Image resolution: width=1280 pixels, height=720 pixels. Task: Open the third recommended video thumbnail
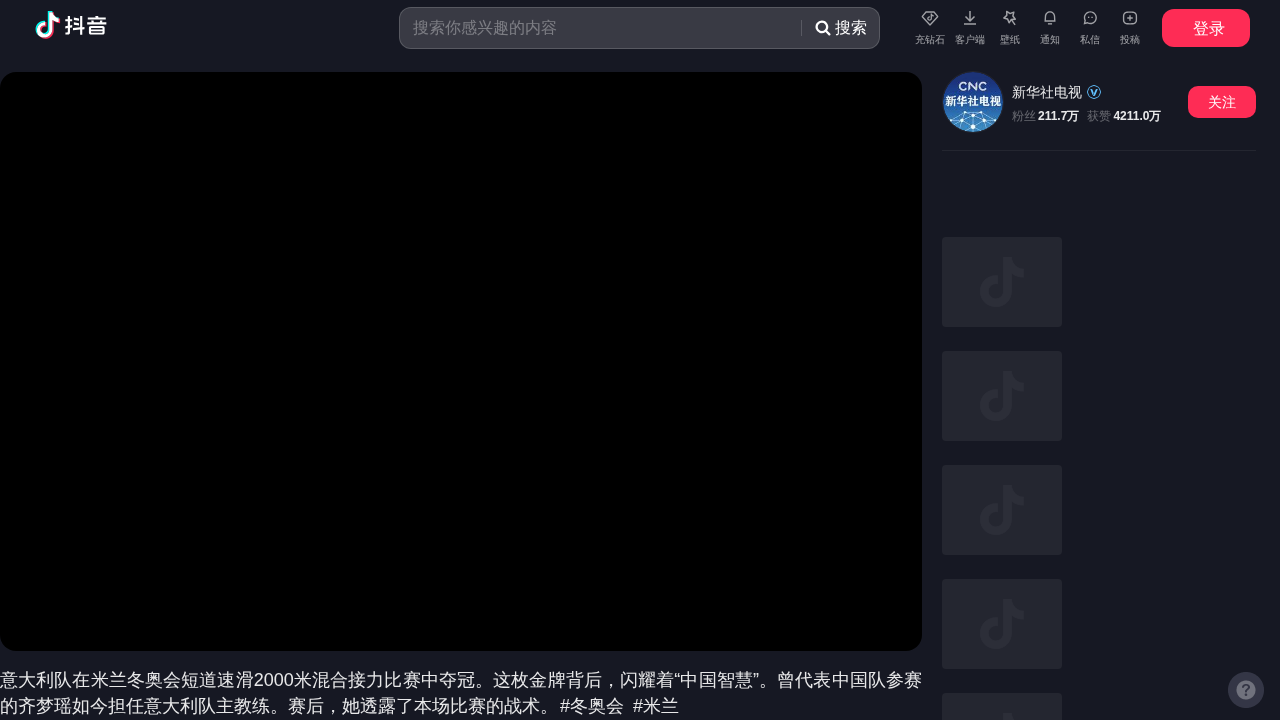pos(1001,510)
